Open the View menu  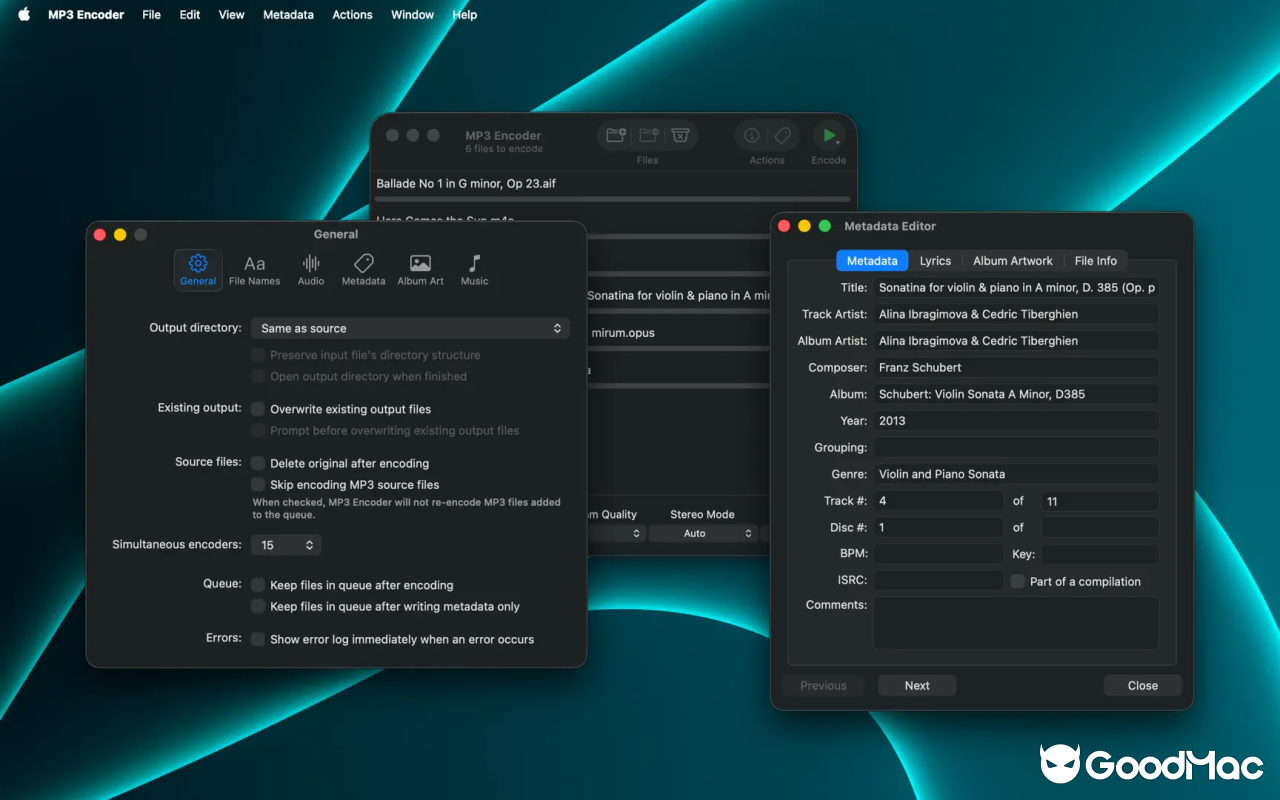231,15
